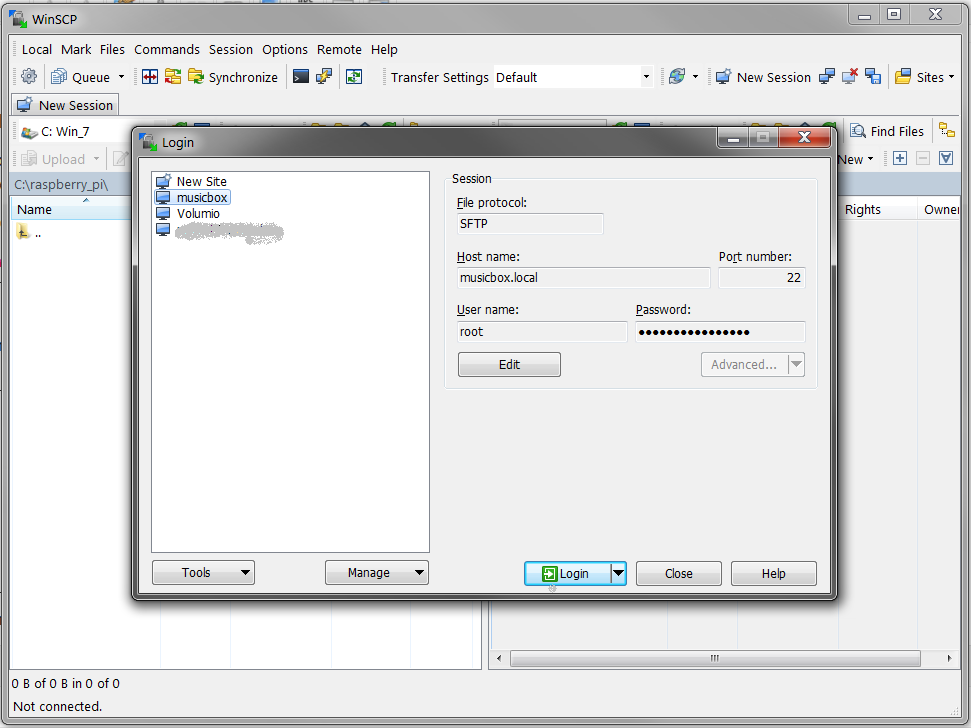Click the Host name field
Viewport: 971px width, 728px height.
click(x=583, y=278)
